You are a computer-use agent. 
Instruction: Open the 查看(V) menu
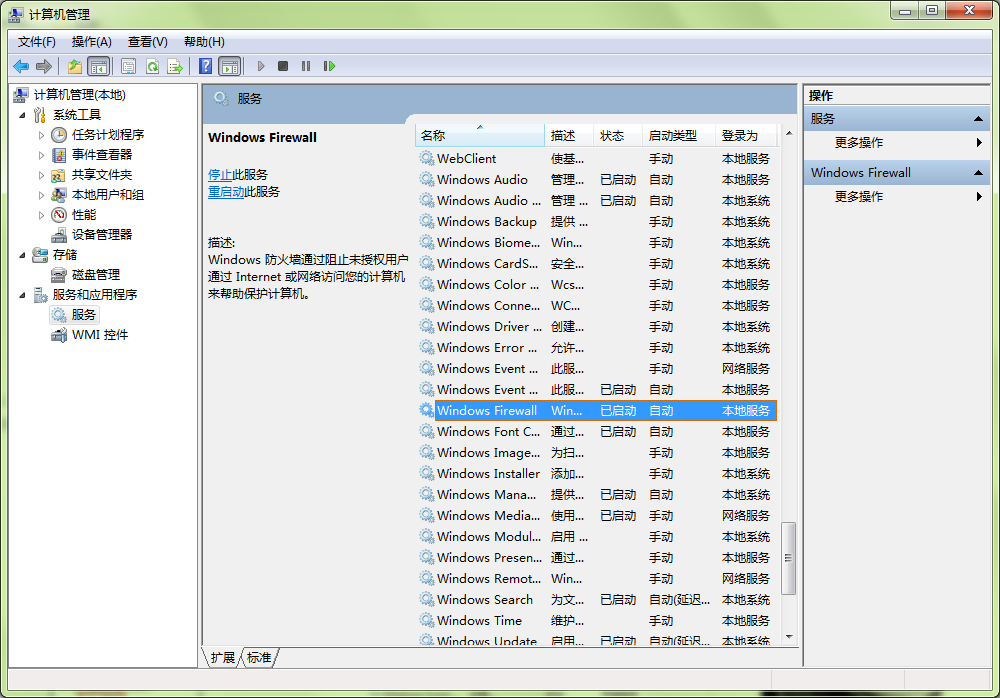[x=148, y=42]
